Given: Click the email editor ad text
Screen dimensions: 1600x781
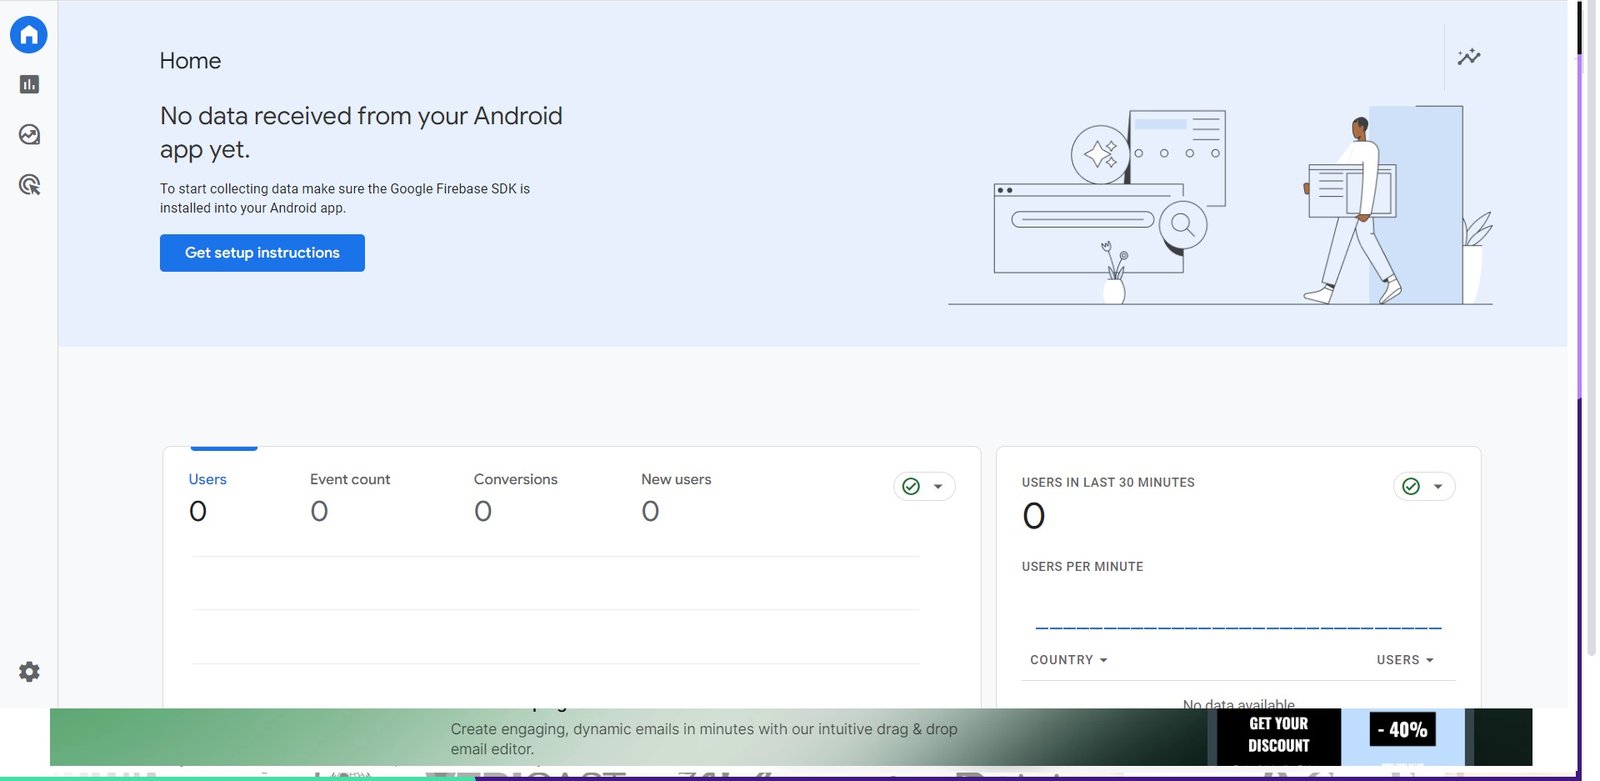Looking at the screenshot, I should [704, 739].
